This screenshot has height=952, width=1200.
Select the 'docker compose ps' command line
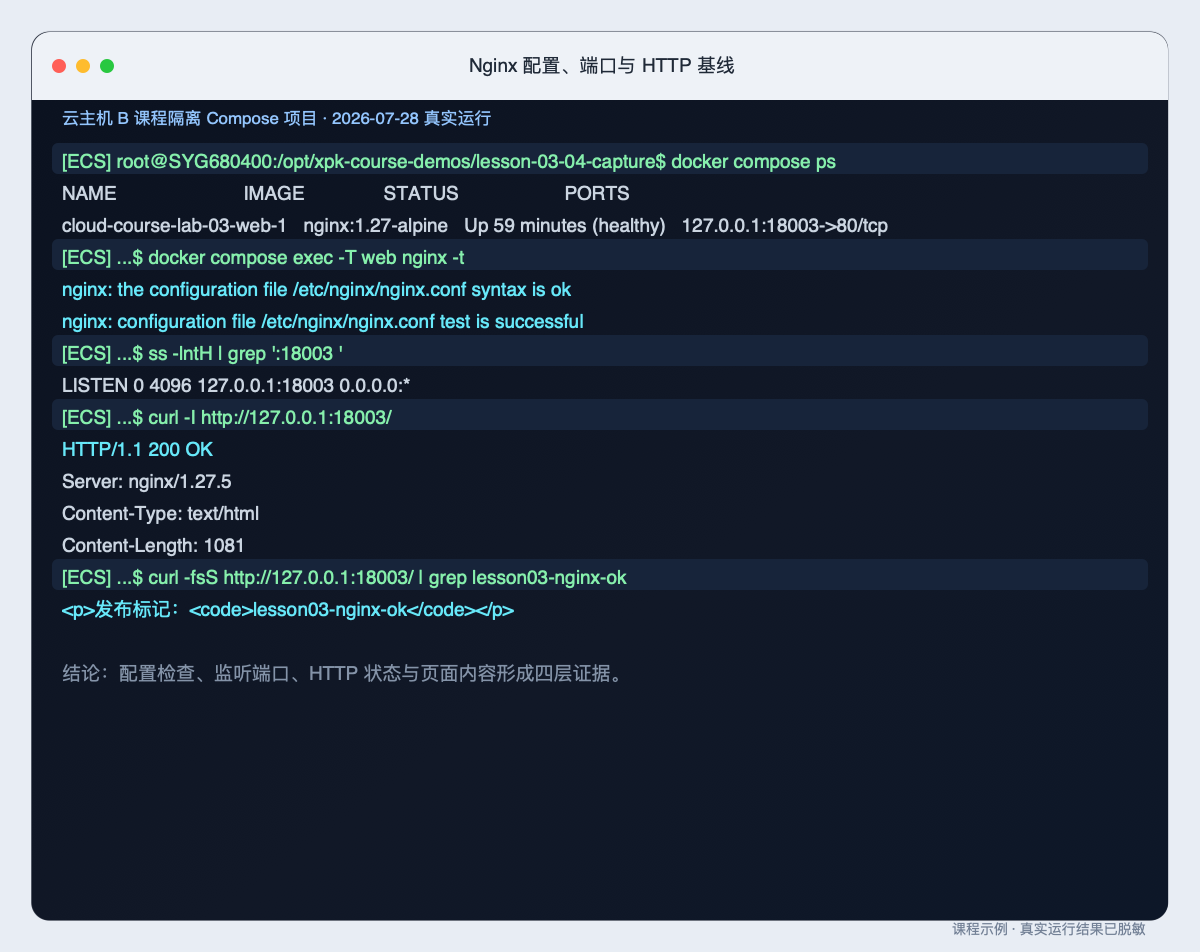click(600, 160)
